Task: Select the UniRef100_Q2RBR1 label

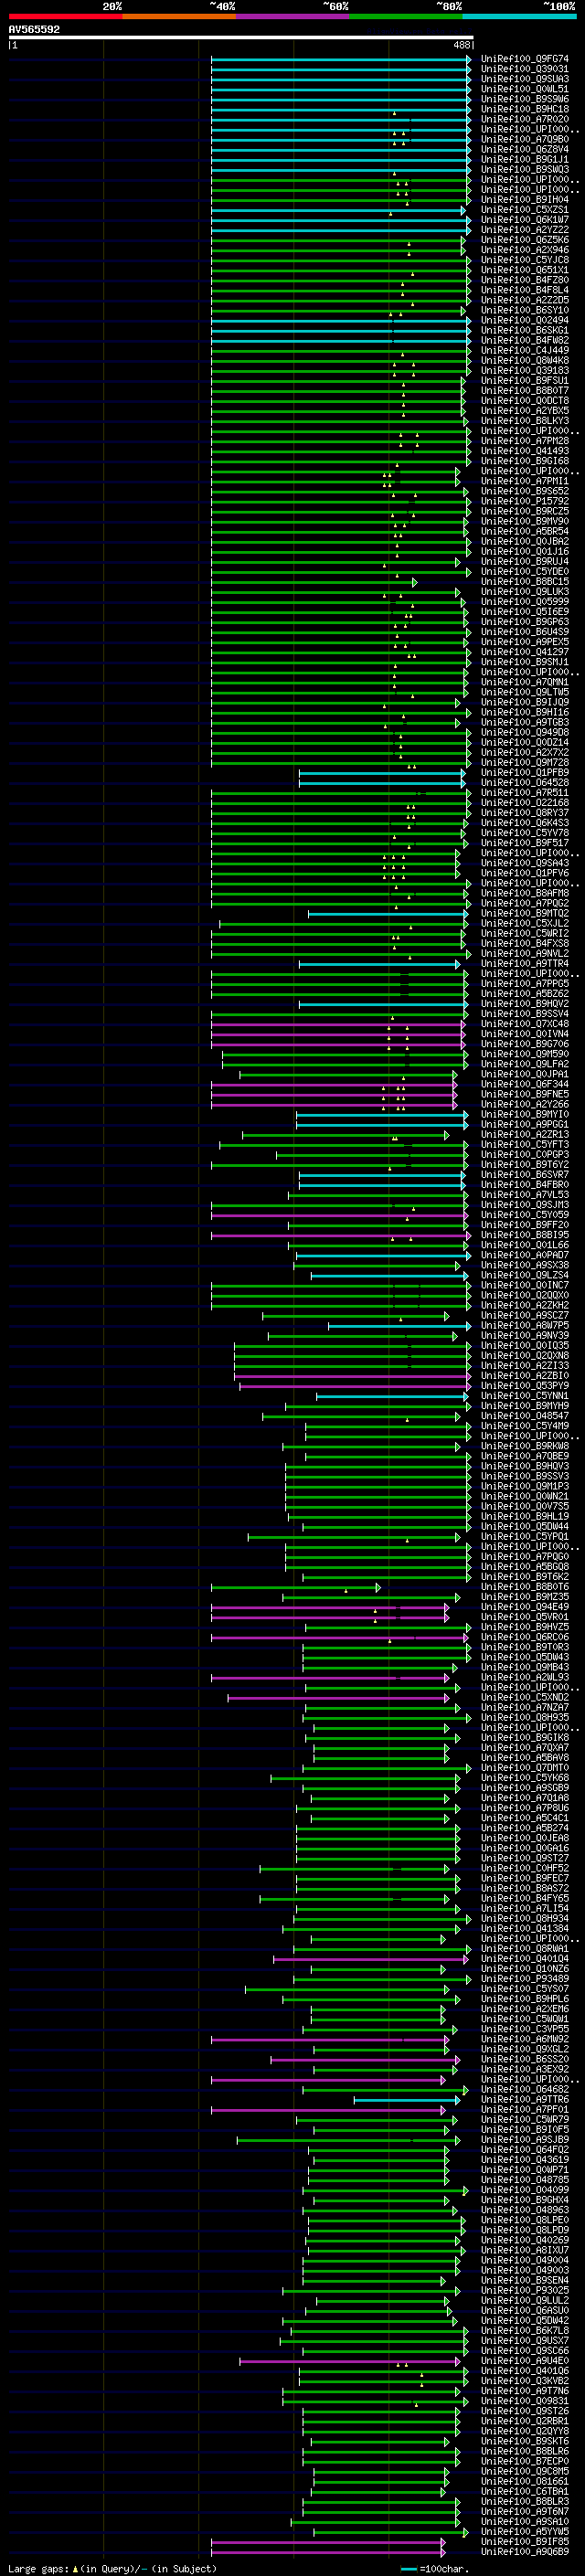Action: tap(525, 2421)
